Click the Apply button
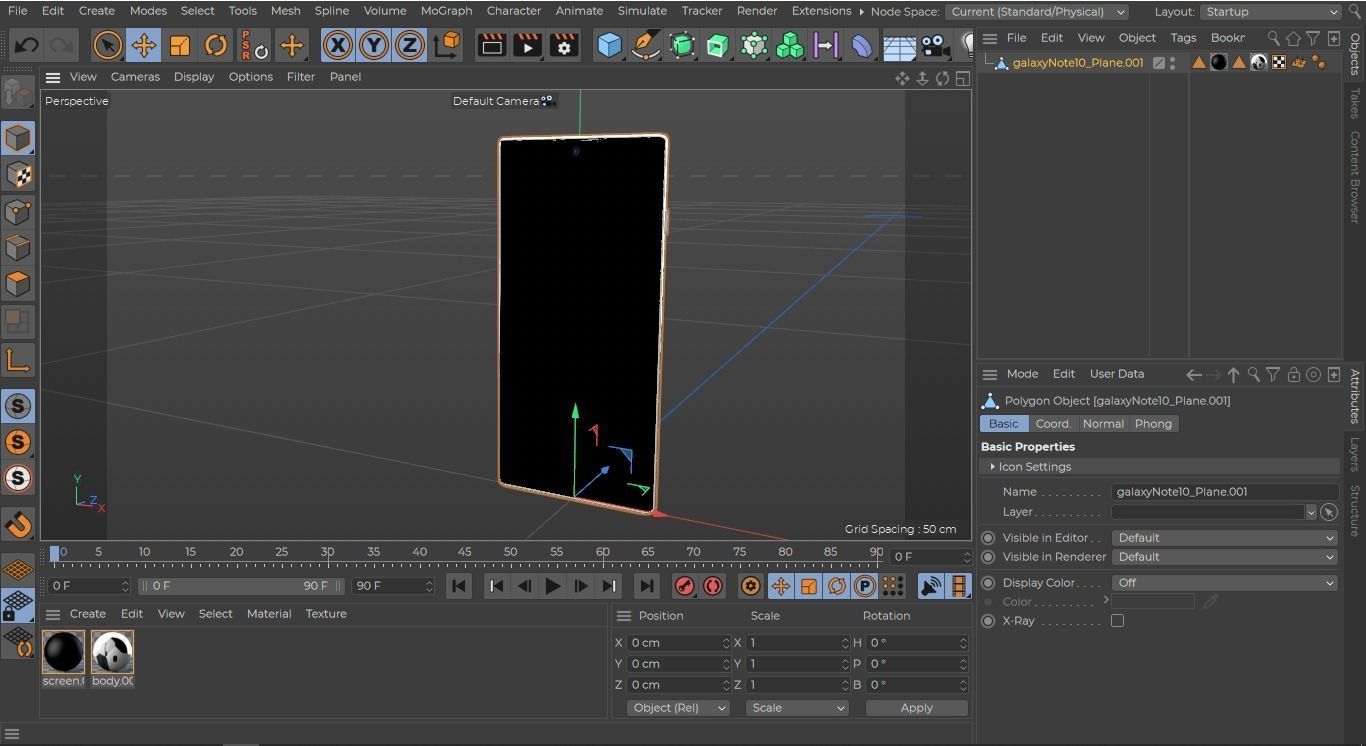 click(x=916, y=708)
